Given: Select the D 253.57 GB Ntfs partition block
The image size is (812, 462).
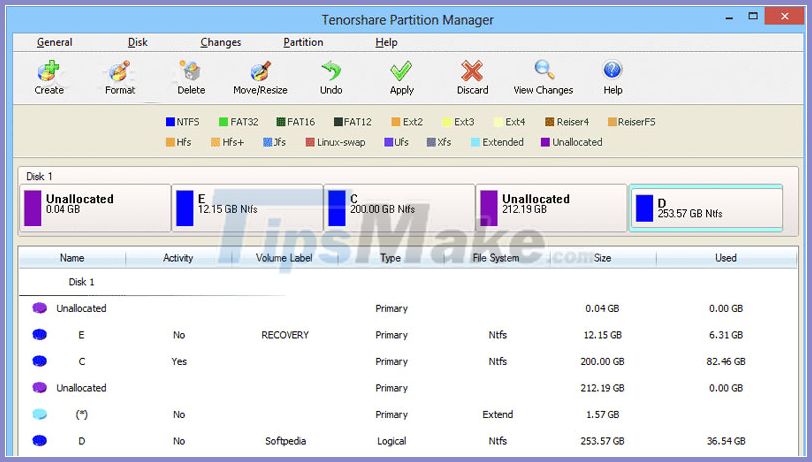Looking at the screenshot, I should click(706, 208).
